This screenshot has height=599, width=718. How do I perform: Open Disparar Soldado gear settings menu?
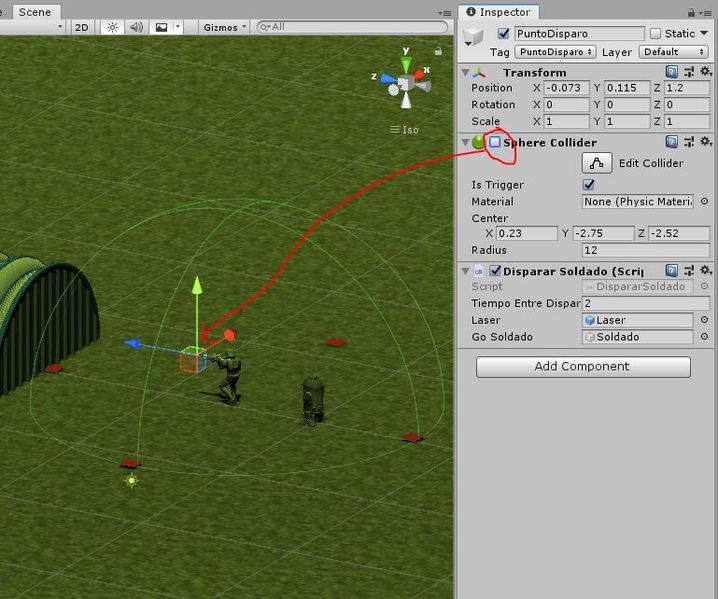pos(706,270)
